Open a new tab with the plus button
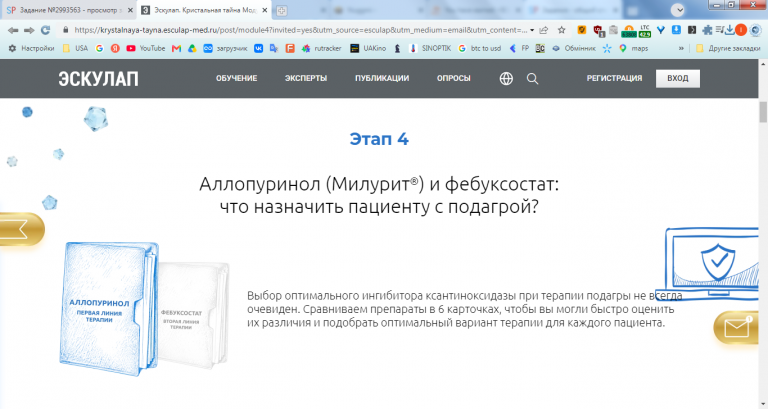 [x=282, y=10]
